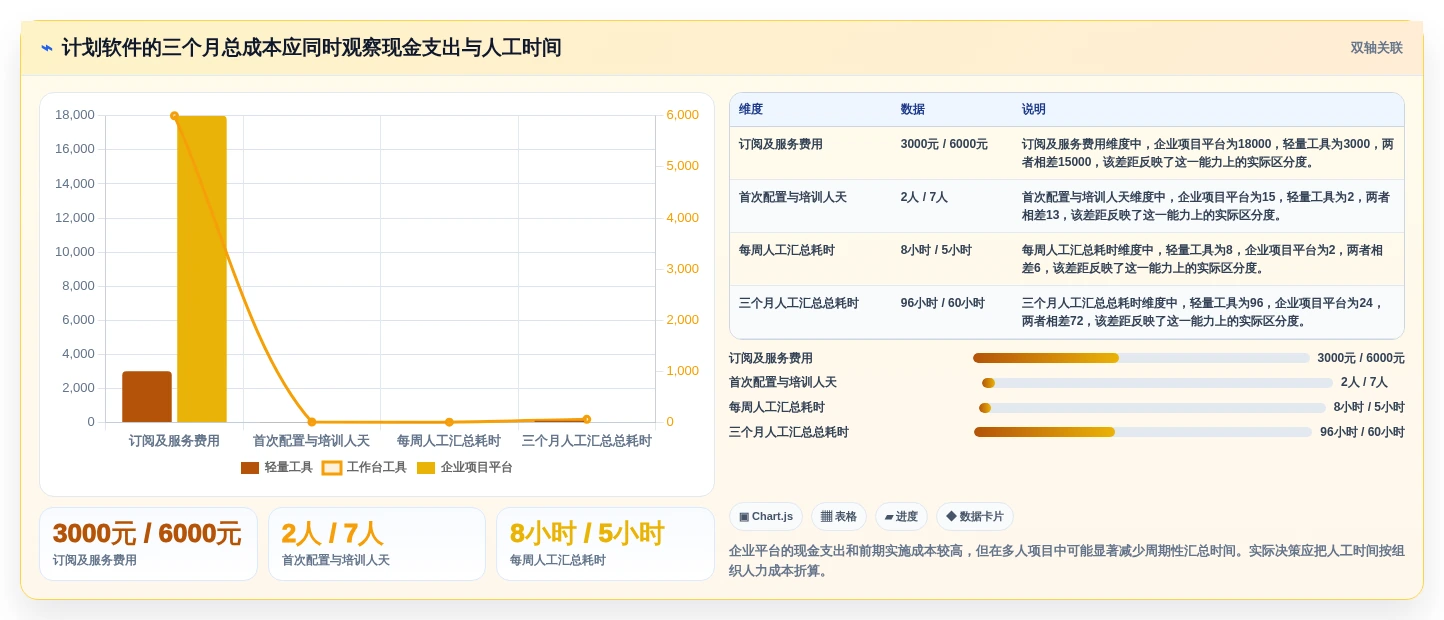Click the lightning bolt icon in title

click(x=47, y=48)
